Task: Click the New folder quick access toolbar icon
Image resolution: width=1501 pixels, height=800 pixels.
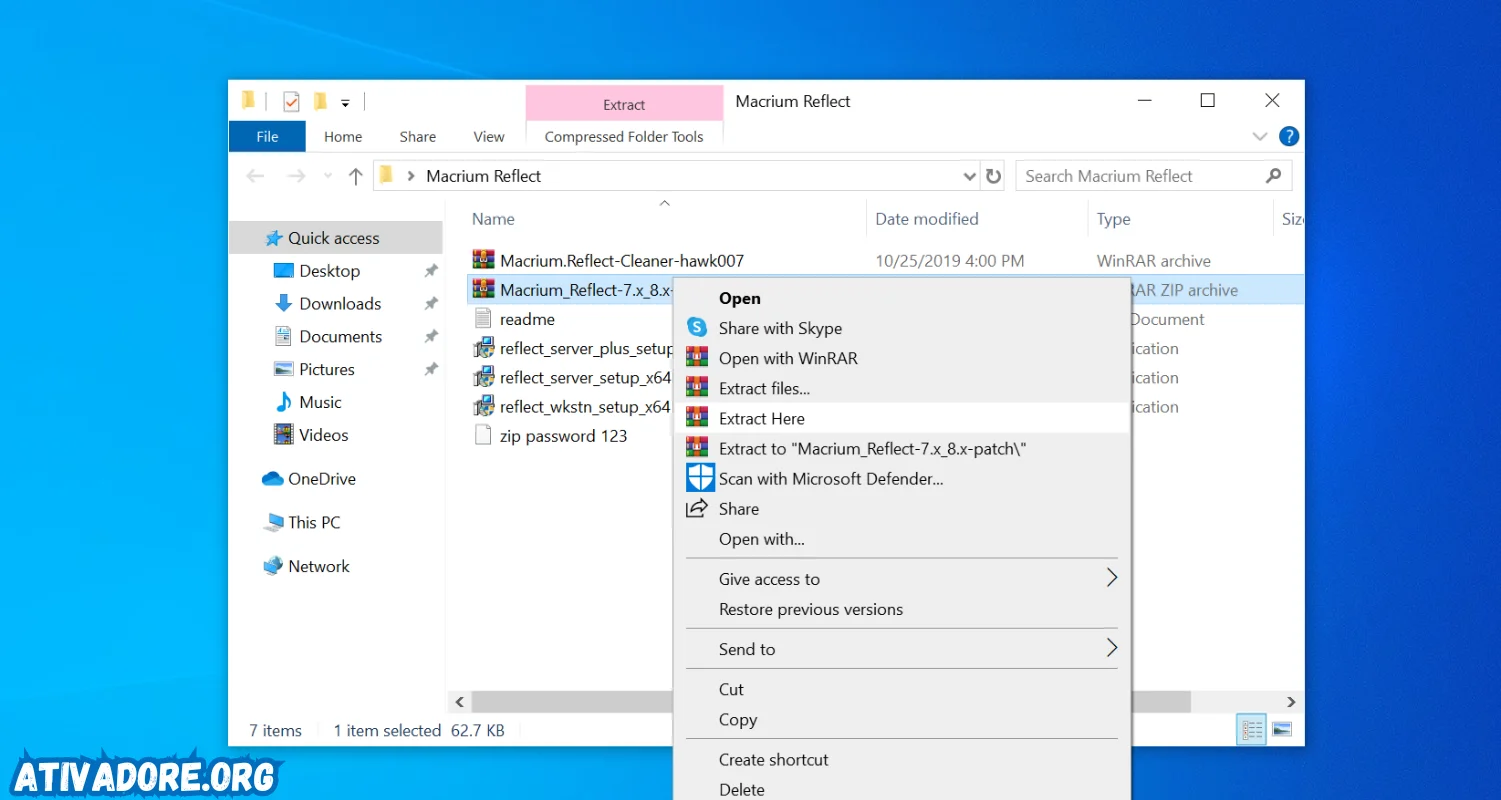Action: [320, 101]
